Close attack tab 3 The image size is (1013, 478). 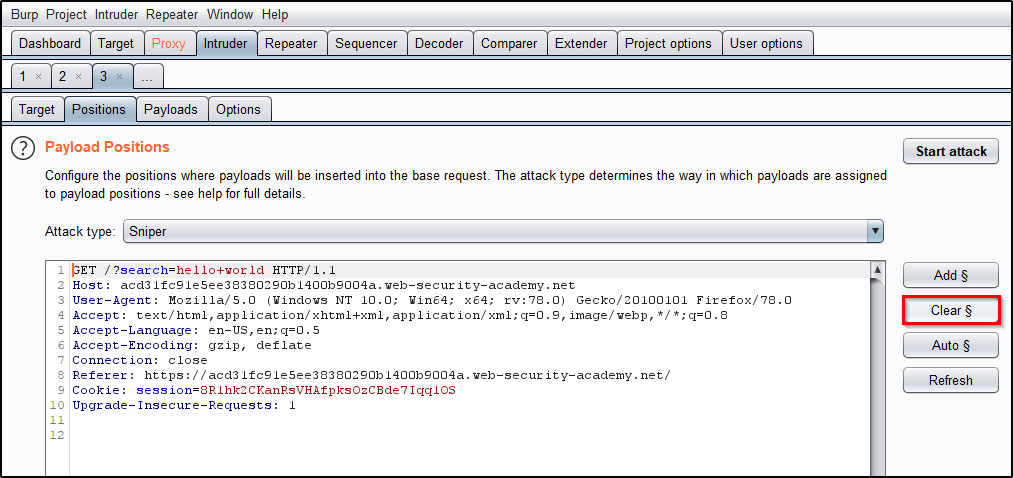click(119, 77)
